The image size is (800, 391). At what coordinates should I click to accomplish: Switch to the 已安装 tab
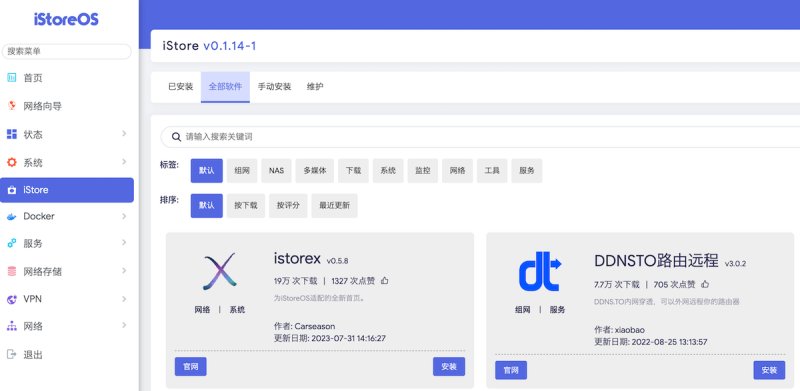click(x=181, y=87)
